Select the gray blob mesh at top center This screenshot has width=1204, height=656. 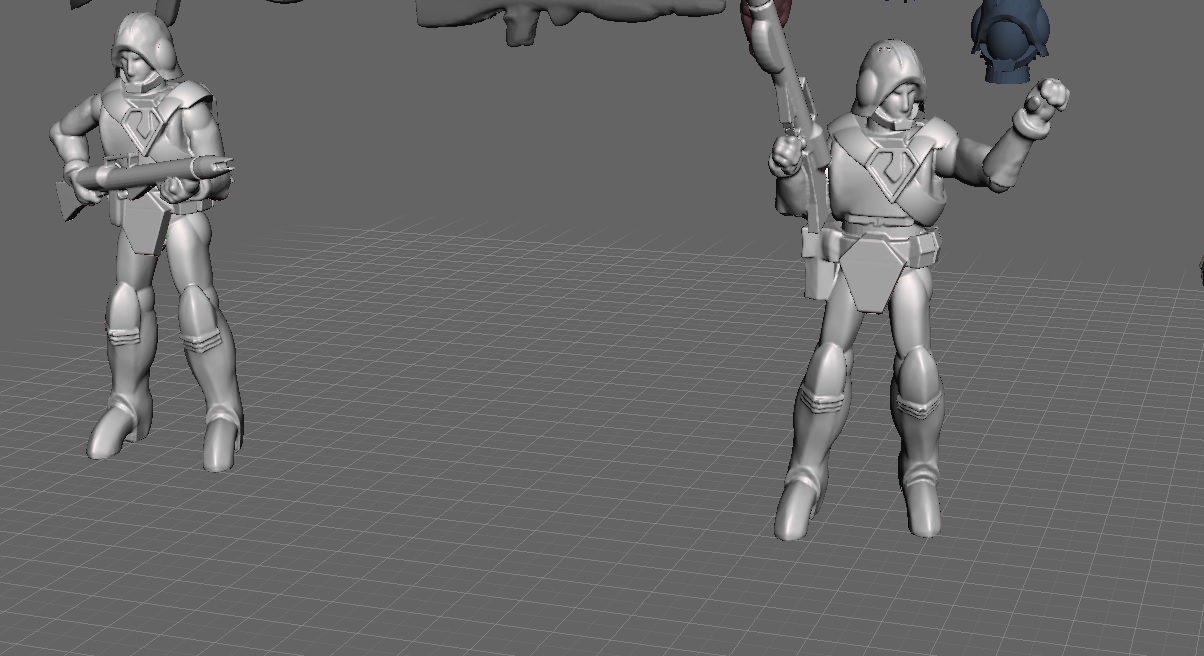coord(570,15)
